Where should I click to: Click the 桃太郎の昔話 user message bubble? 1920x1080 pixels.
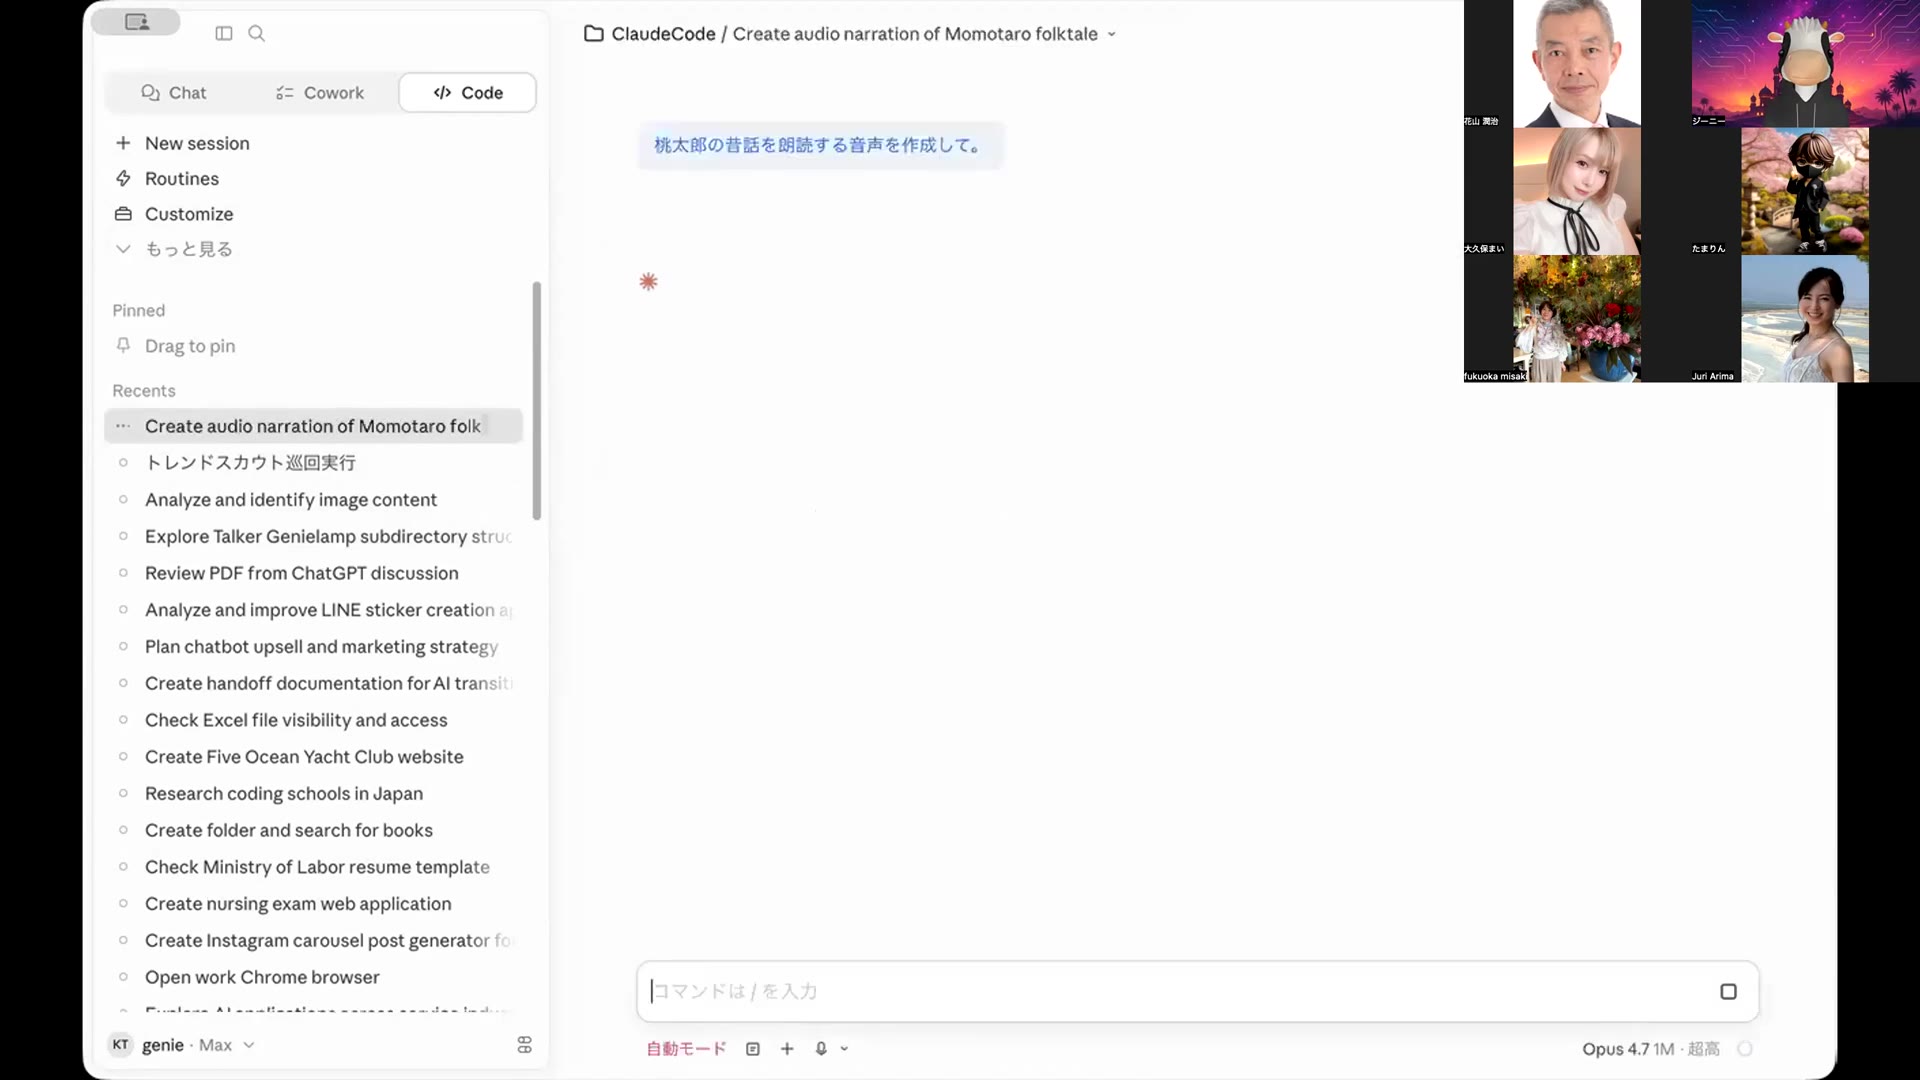(x=820, y=146)
